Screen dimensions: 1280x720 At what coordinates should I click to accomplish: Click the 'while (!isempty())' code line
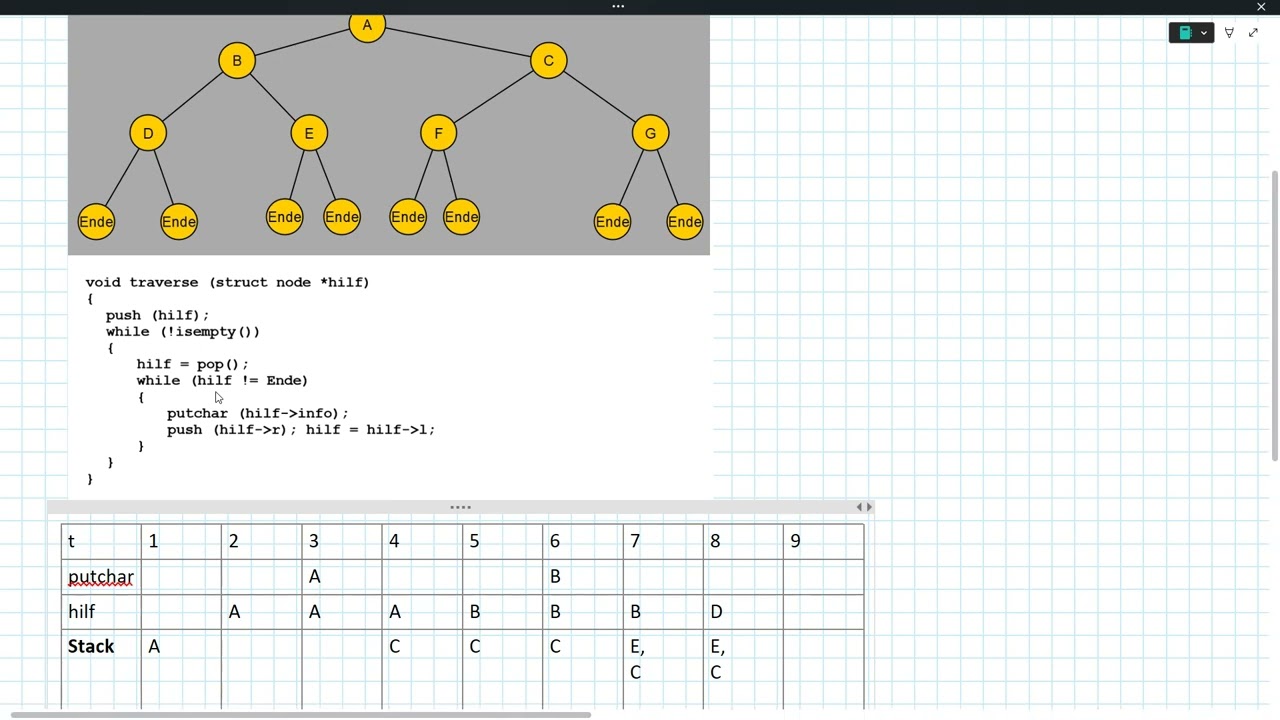(x=183, y=331)
